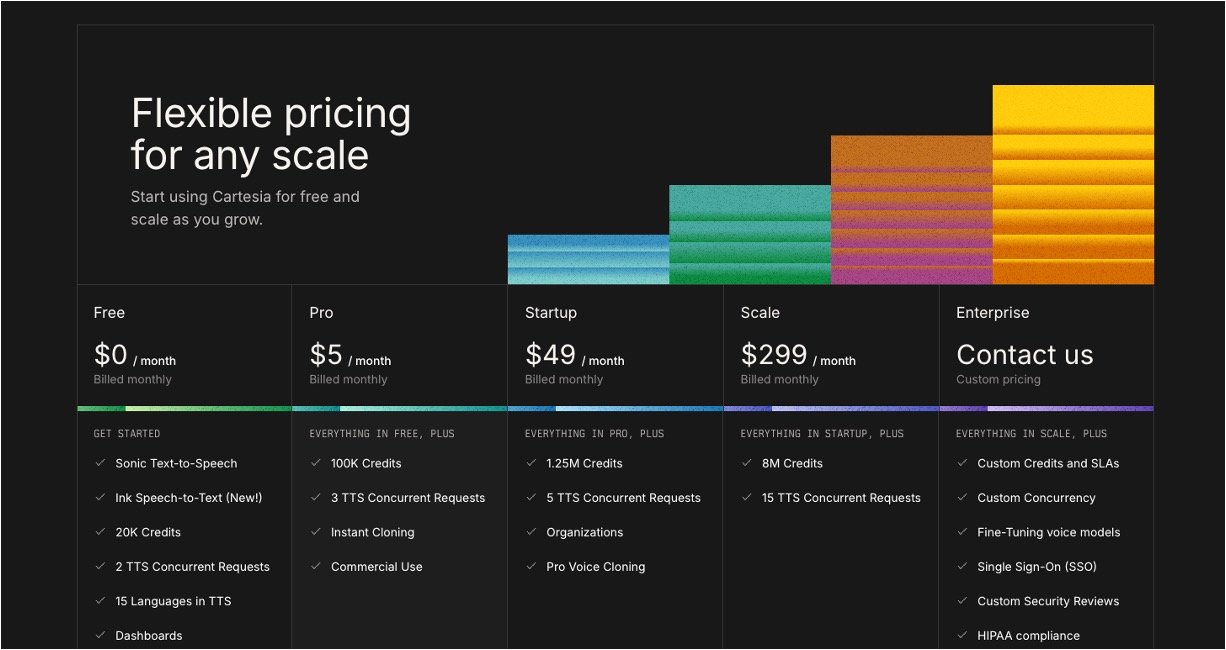Click the Flexible pricing for any scale headline

[270, 134]
